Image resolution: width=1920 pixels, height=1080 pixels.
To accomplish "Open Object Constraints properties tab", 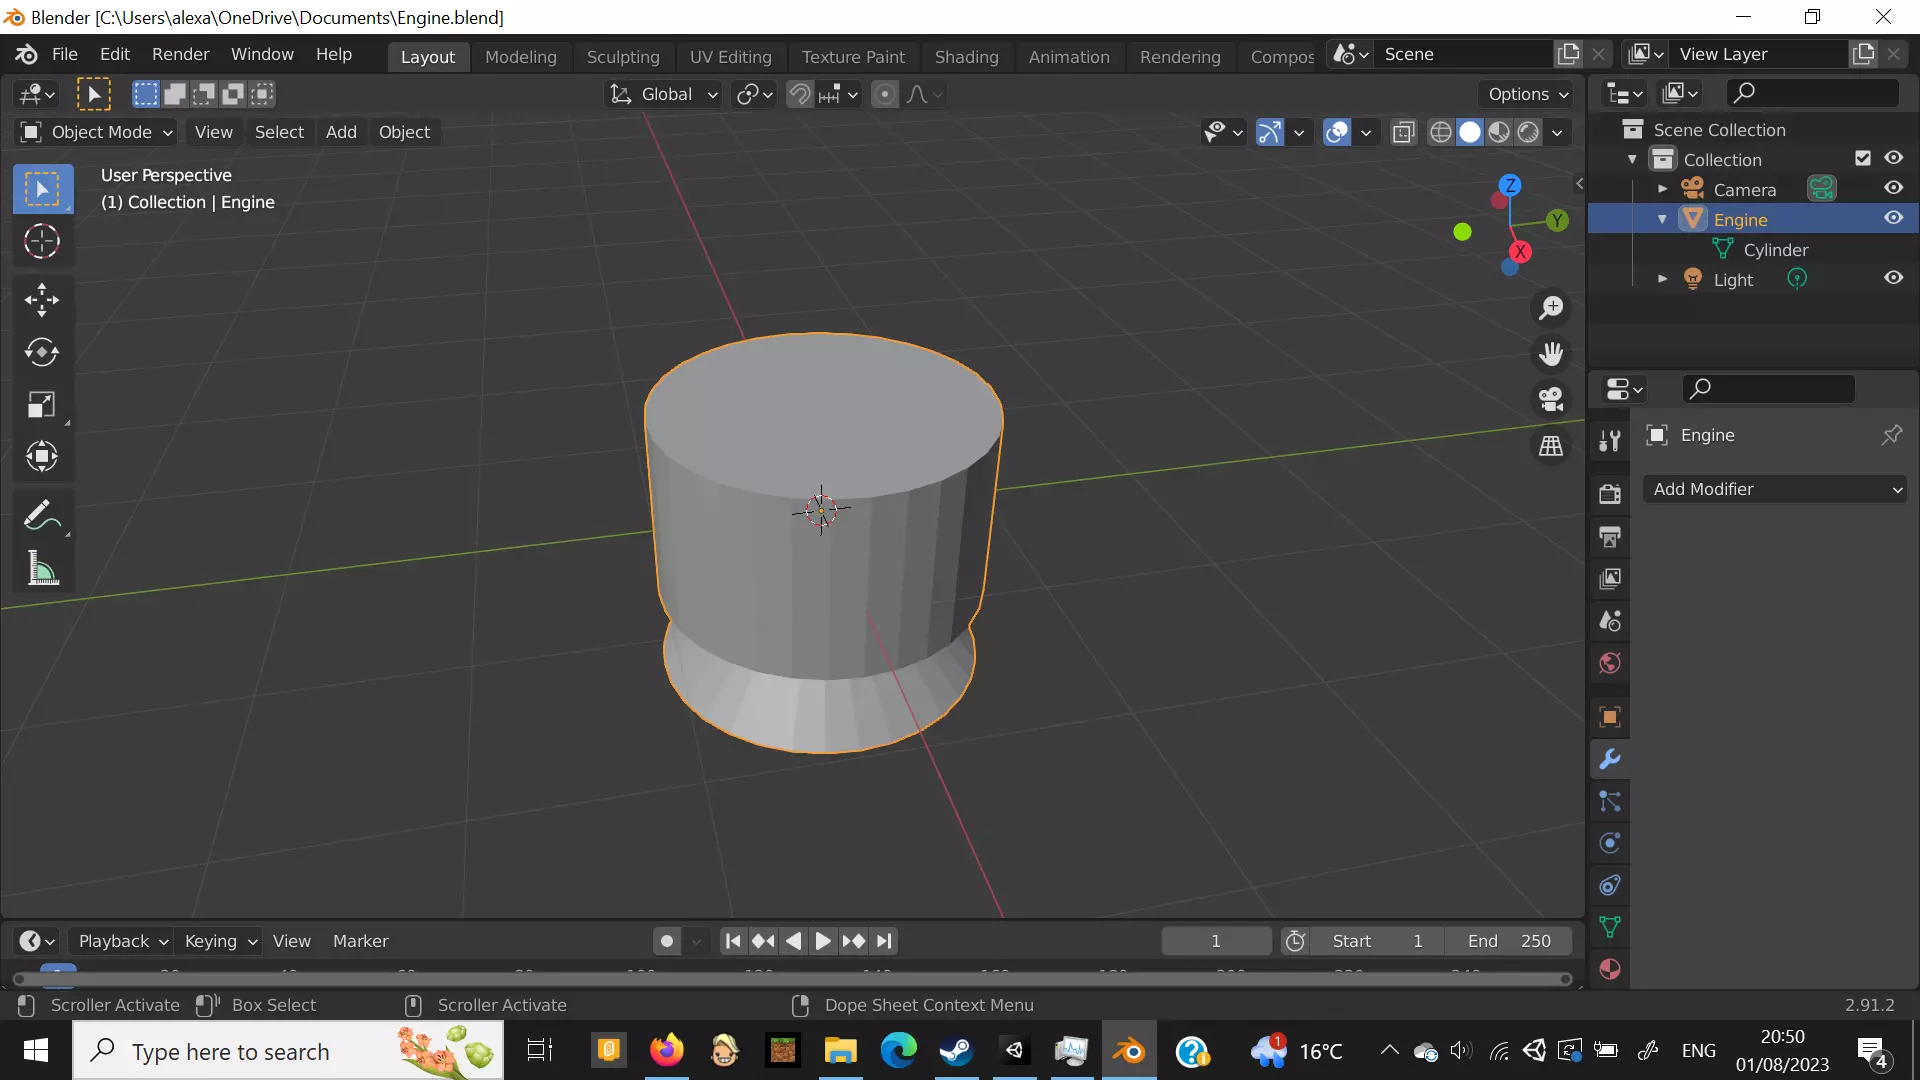I will click(x=1610, y=885).
